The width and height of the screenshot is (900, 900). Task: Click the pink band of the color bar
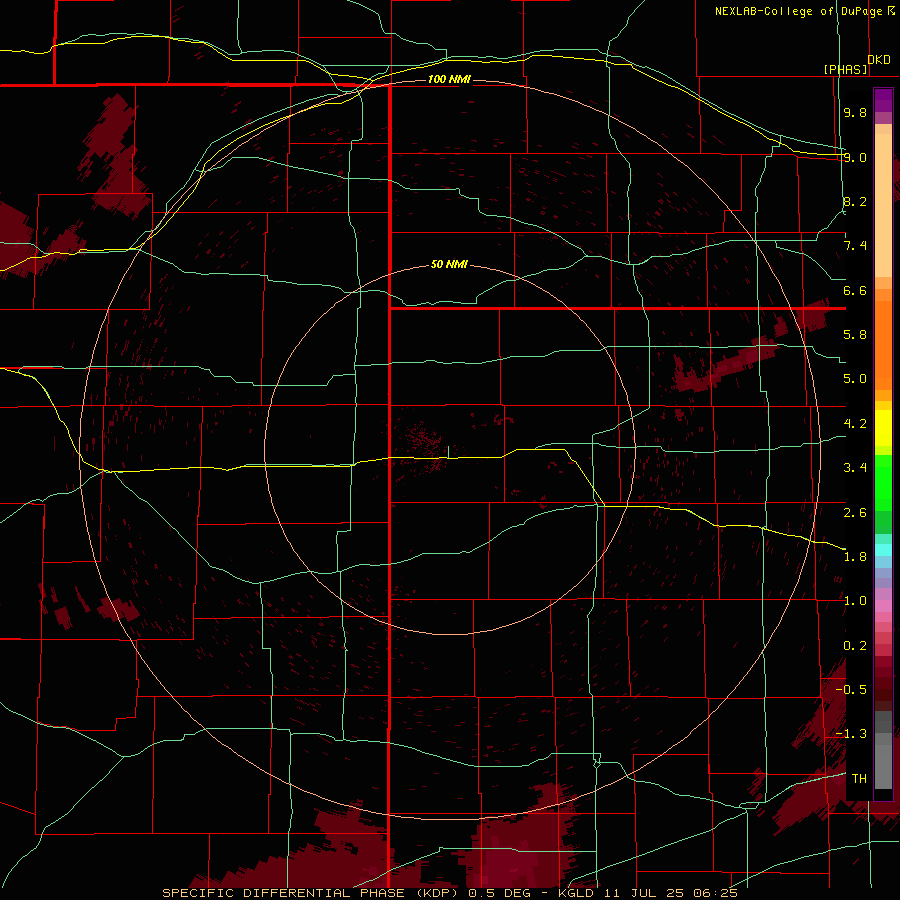click(x=883, y=606)
